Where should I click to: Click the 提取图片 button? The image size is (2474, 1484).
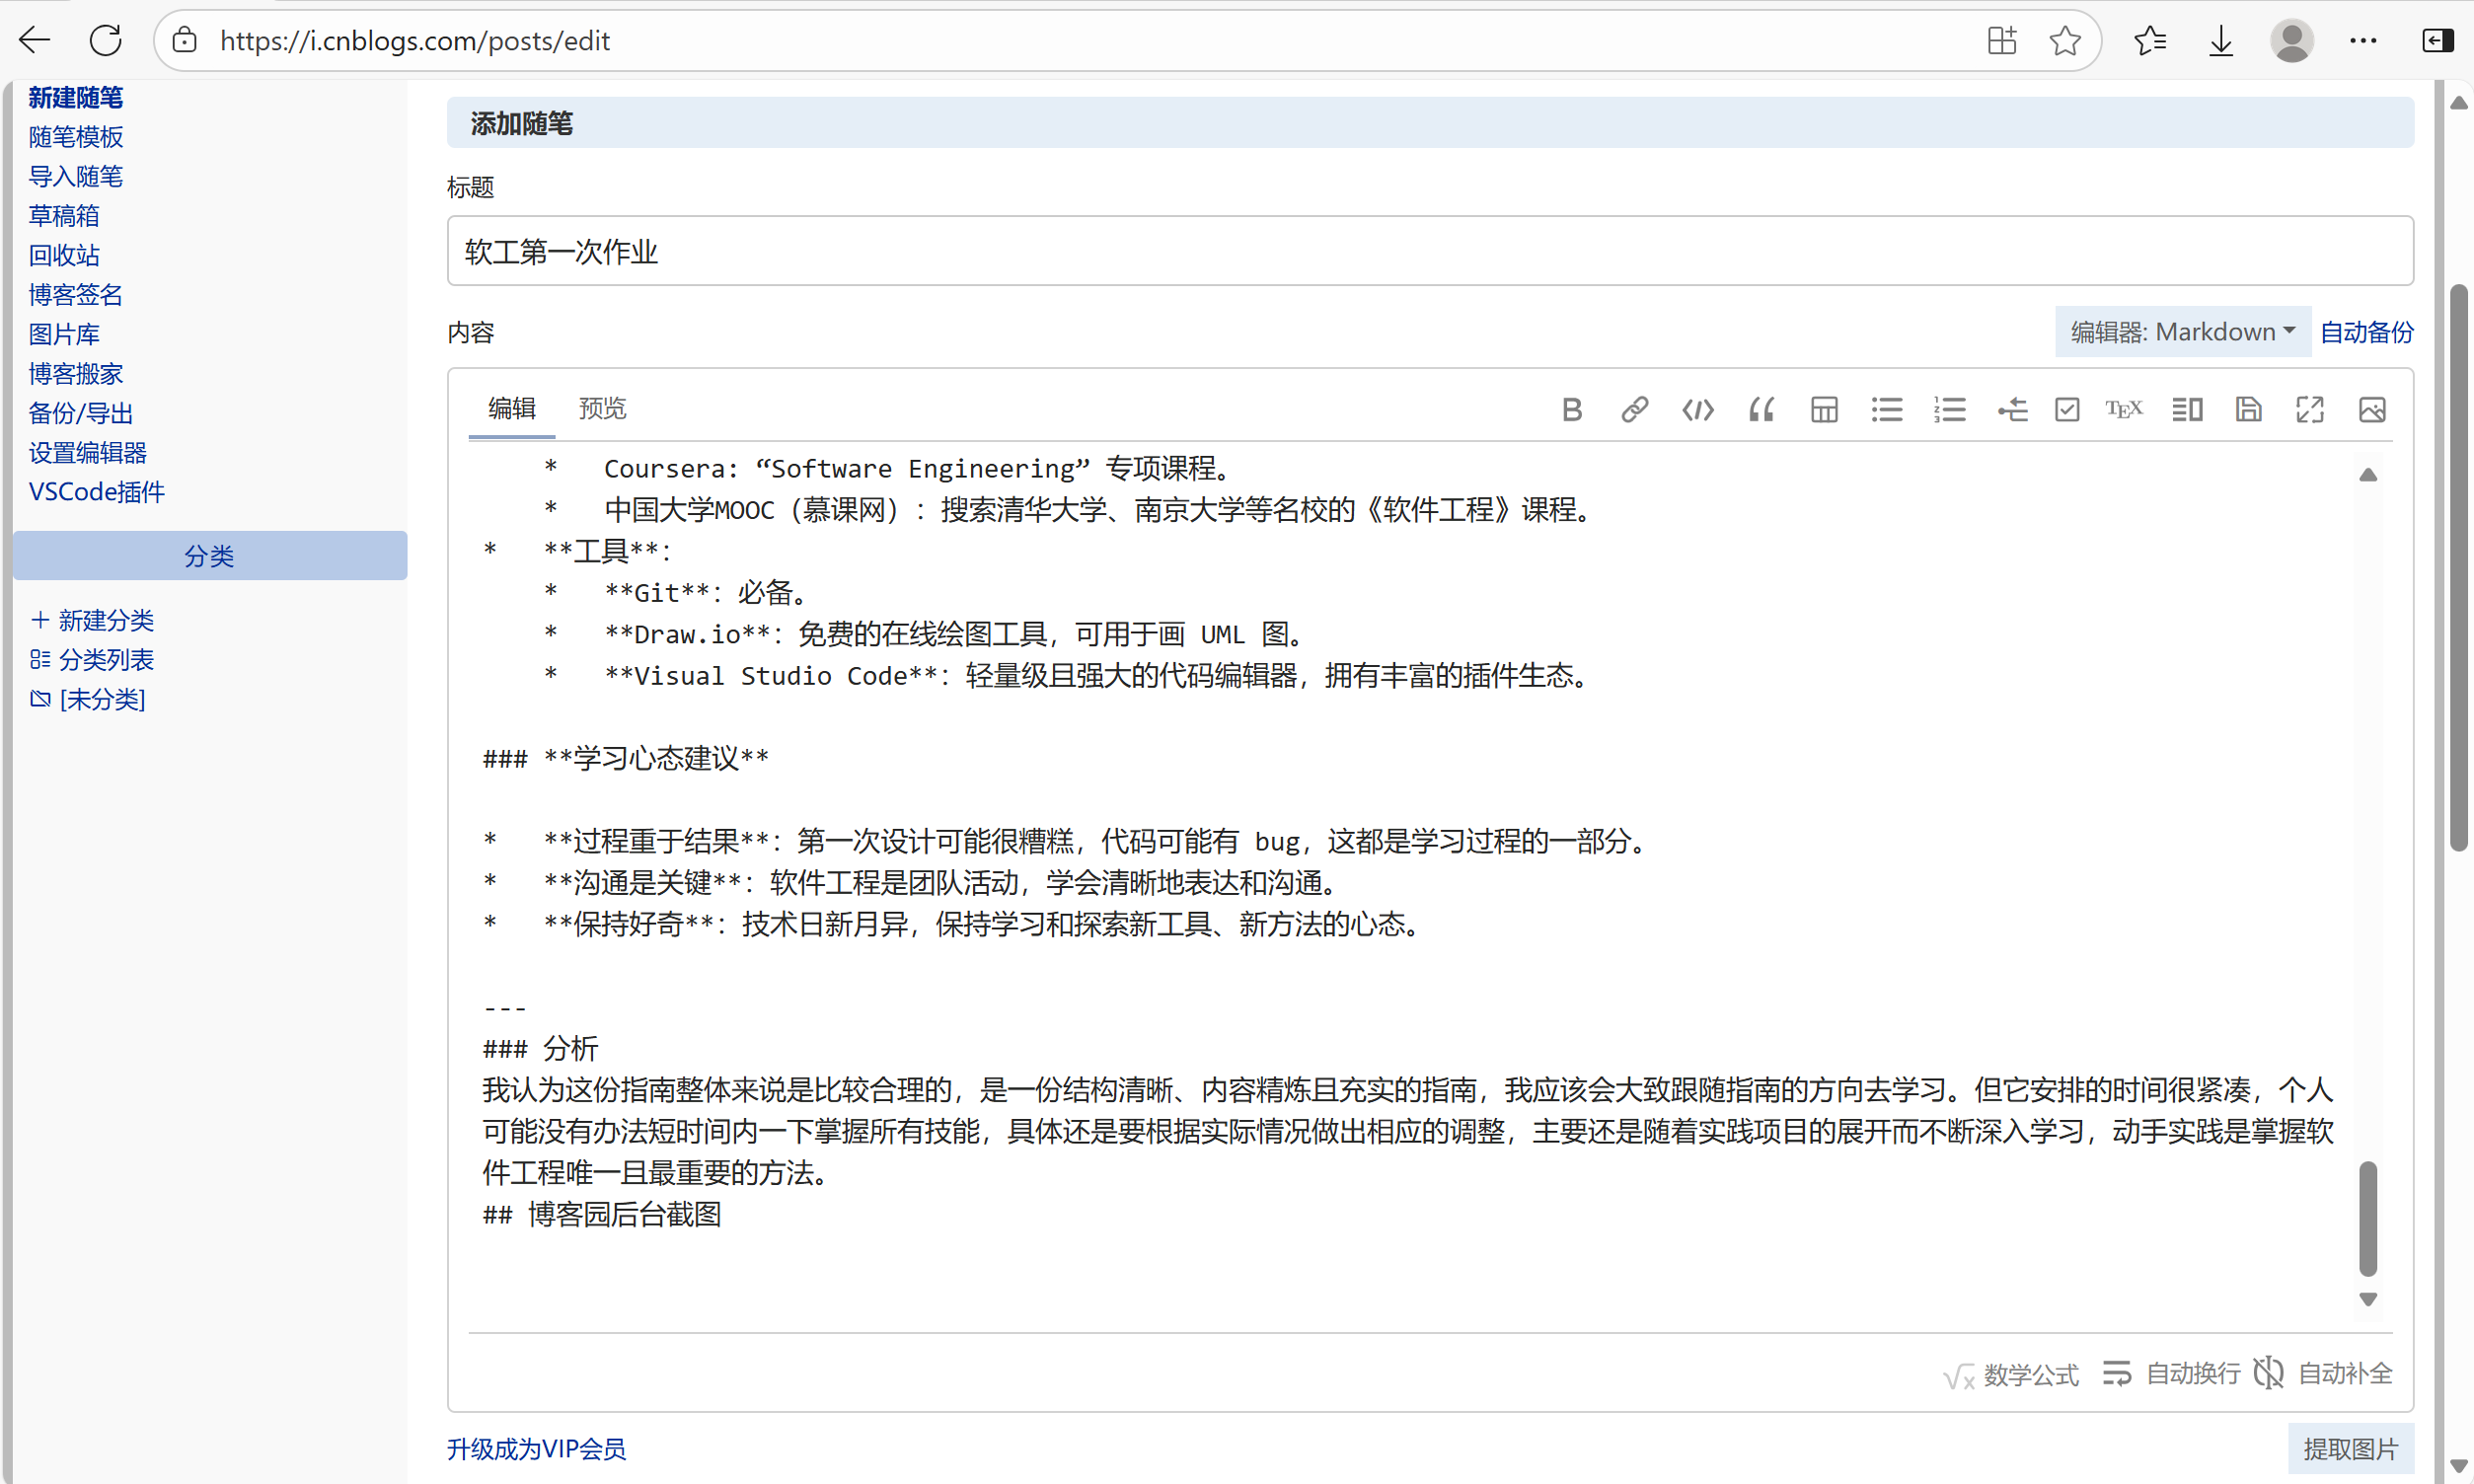[2350, 1448]
